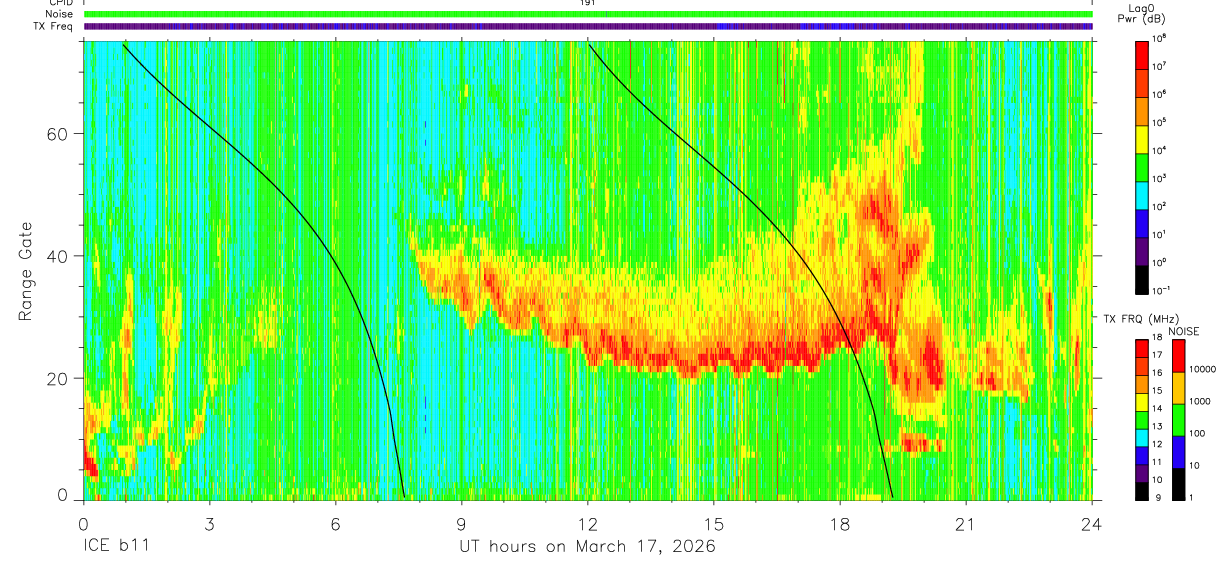Click the orange segment of NOISE color bar

(x=1178, y=388)
